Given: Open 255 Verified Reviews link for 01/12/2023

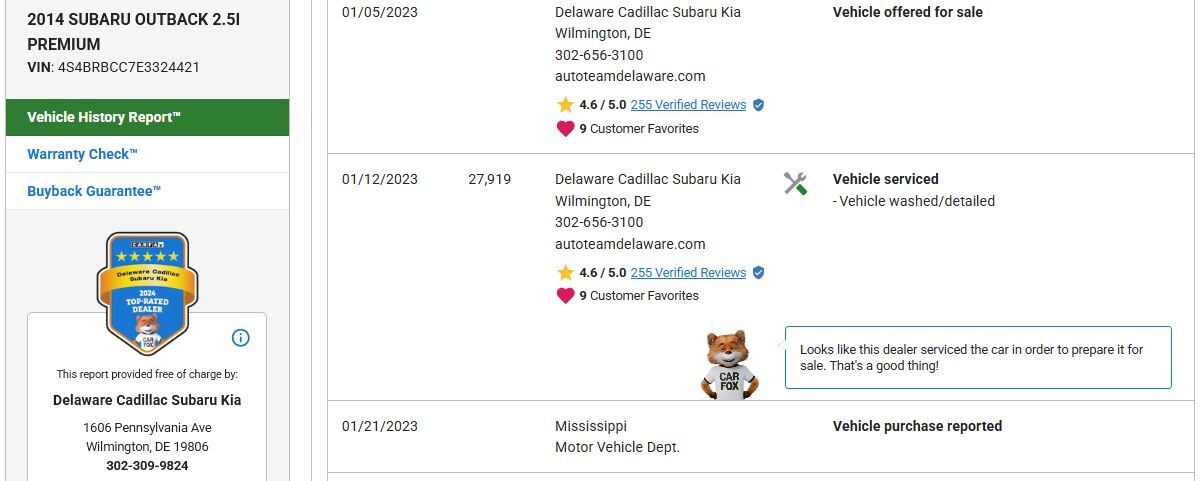Looking at the screenshot, I should click(x=688, y=272).
